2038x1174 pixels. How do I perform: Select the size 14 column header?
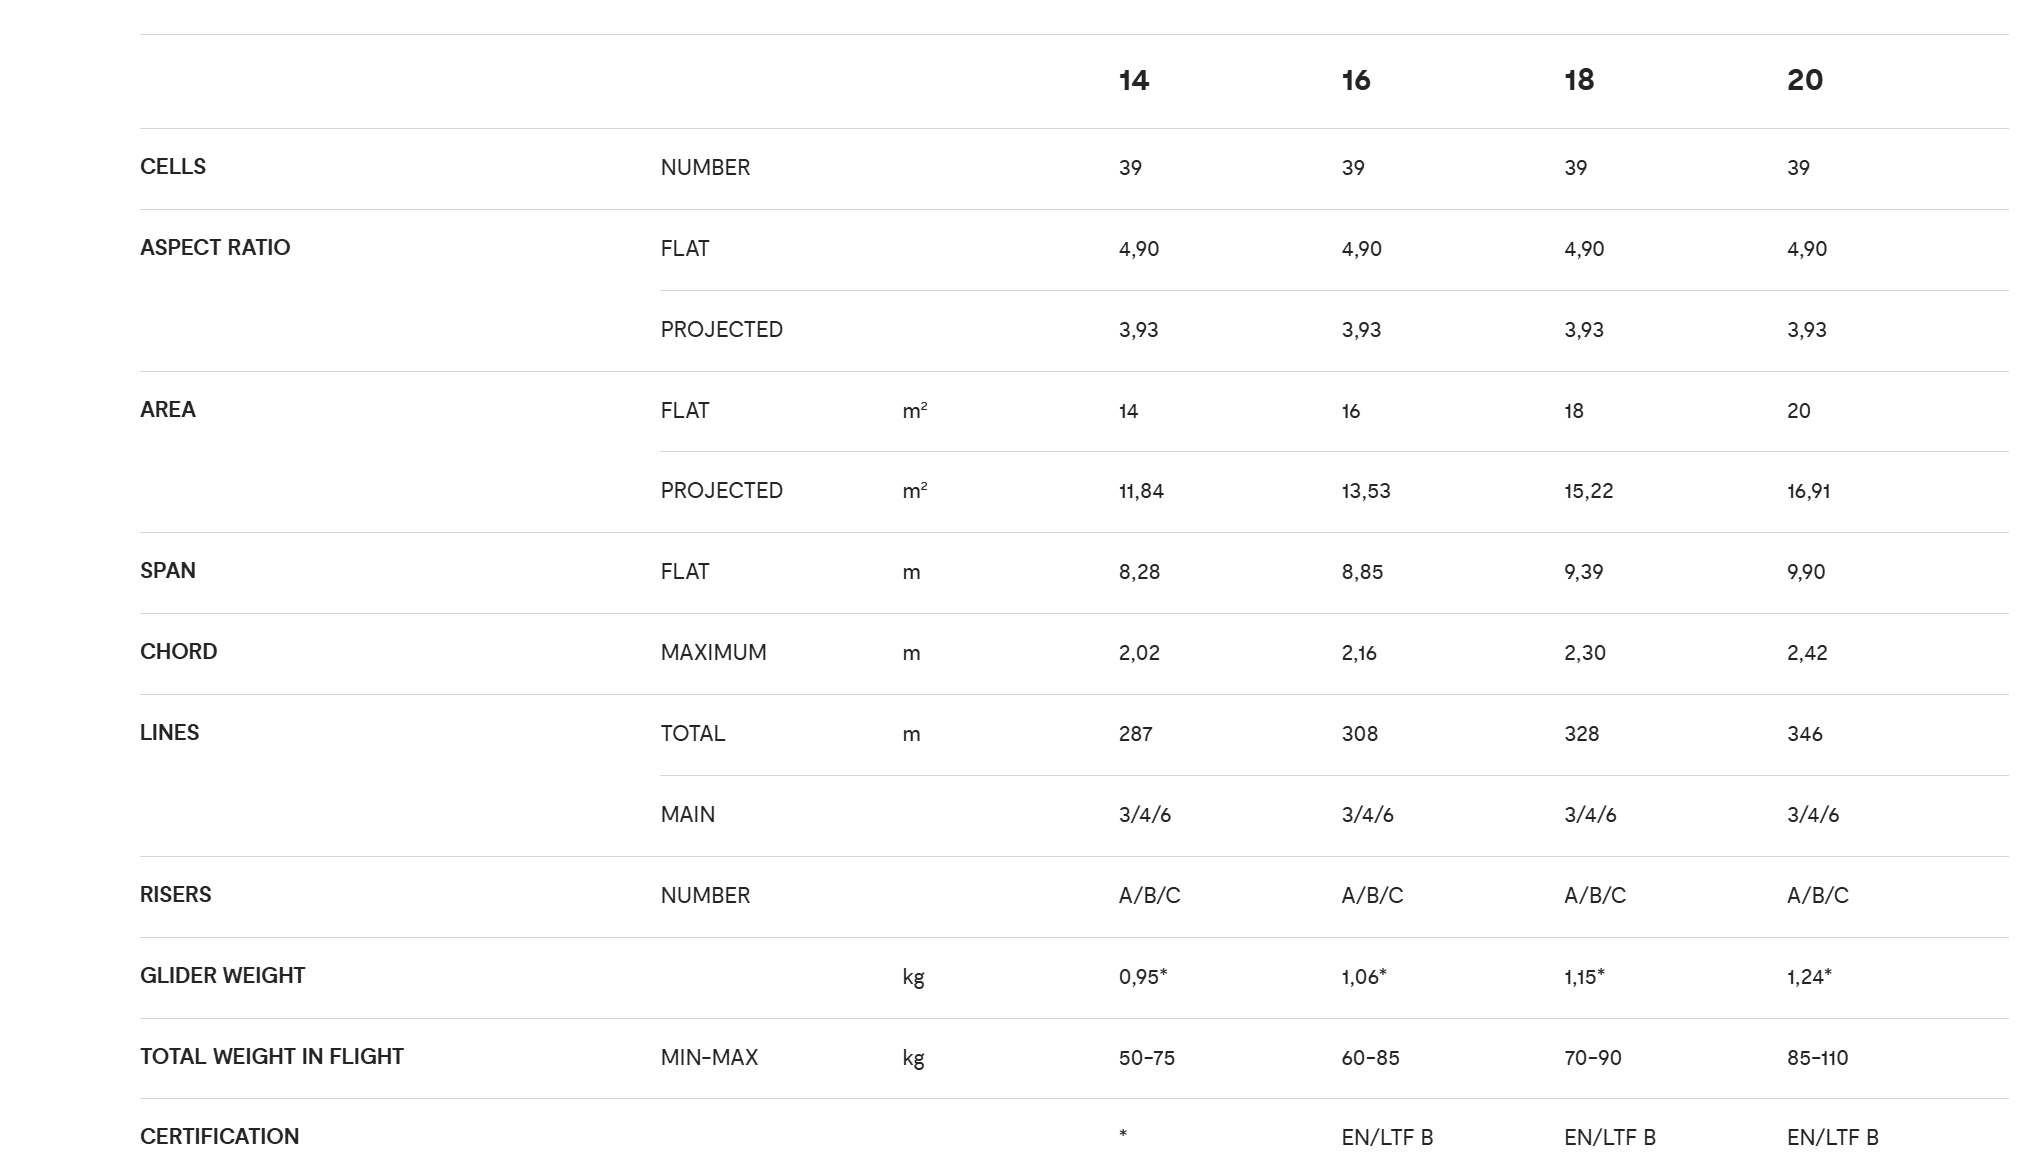1134,80
